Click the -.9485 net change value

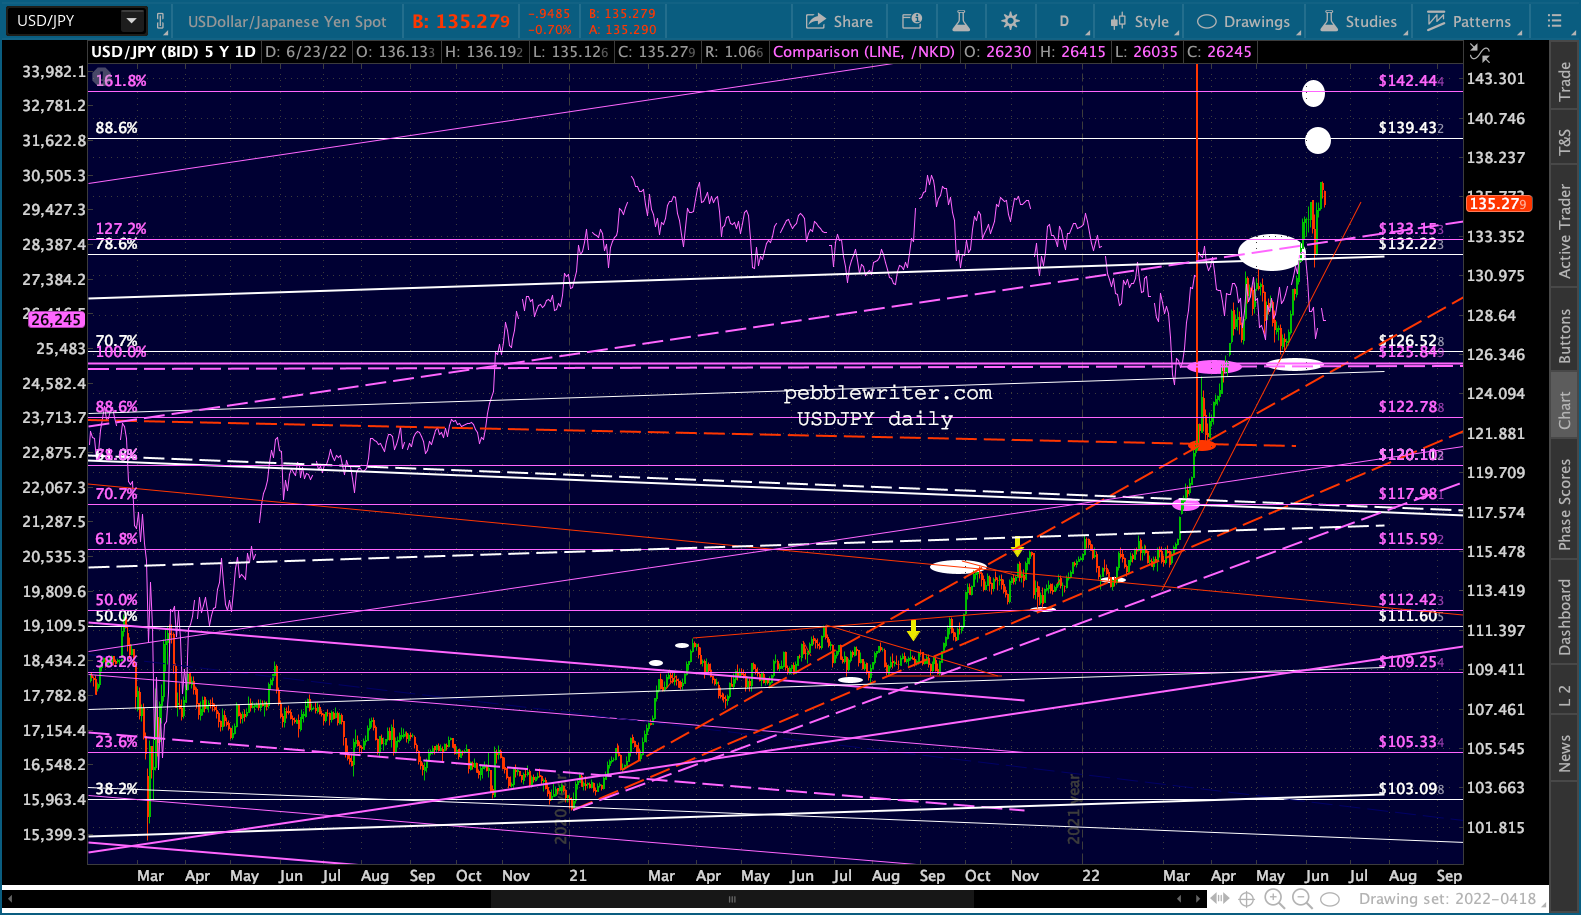[x=549, y=14]
